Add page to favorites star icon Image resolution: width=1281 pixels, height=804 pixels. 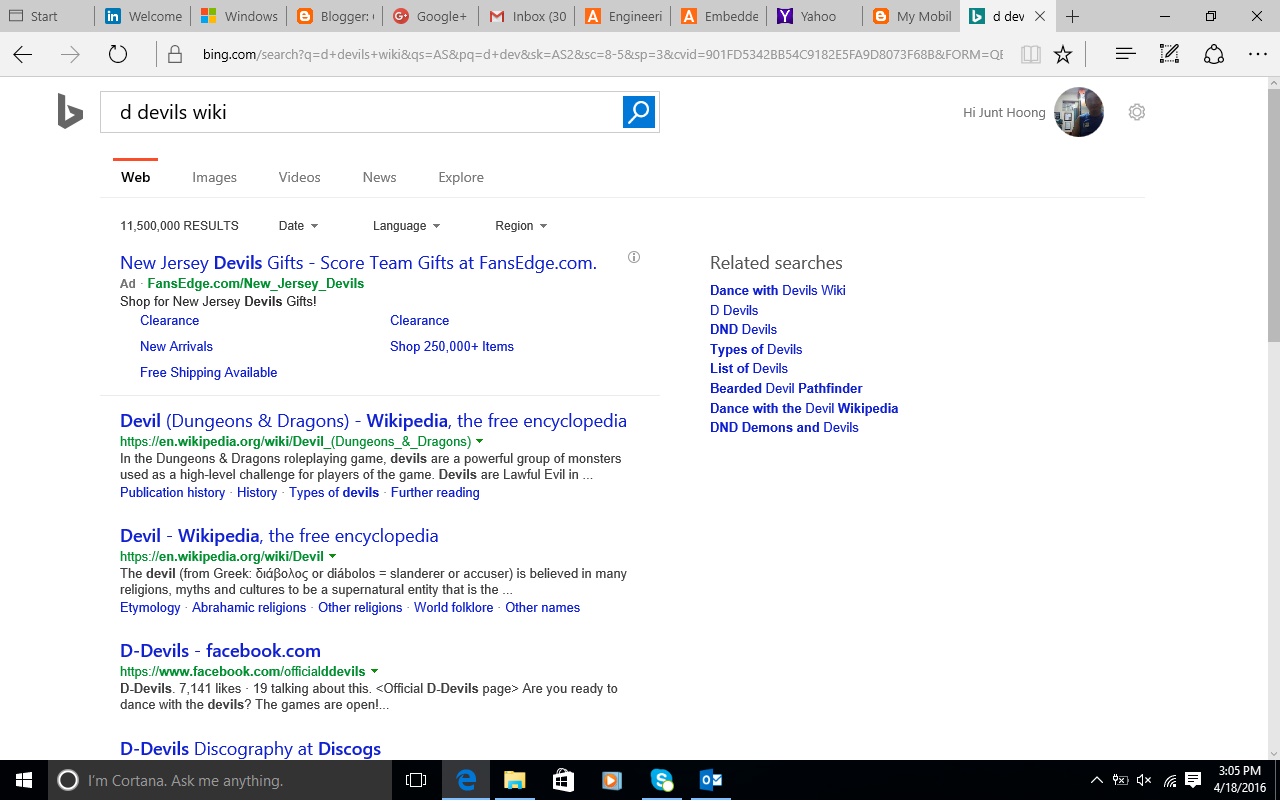1063,54
